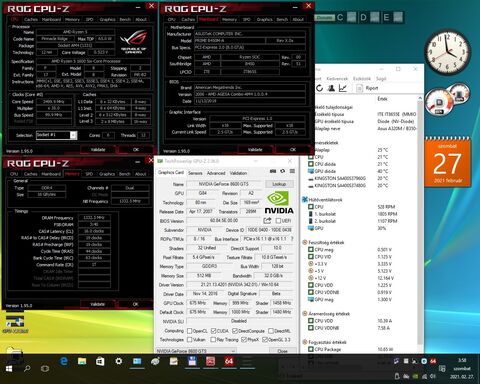
Task: Click the floppy disk taskbar icon
Action: click(192, 361)
